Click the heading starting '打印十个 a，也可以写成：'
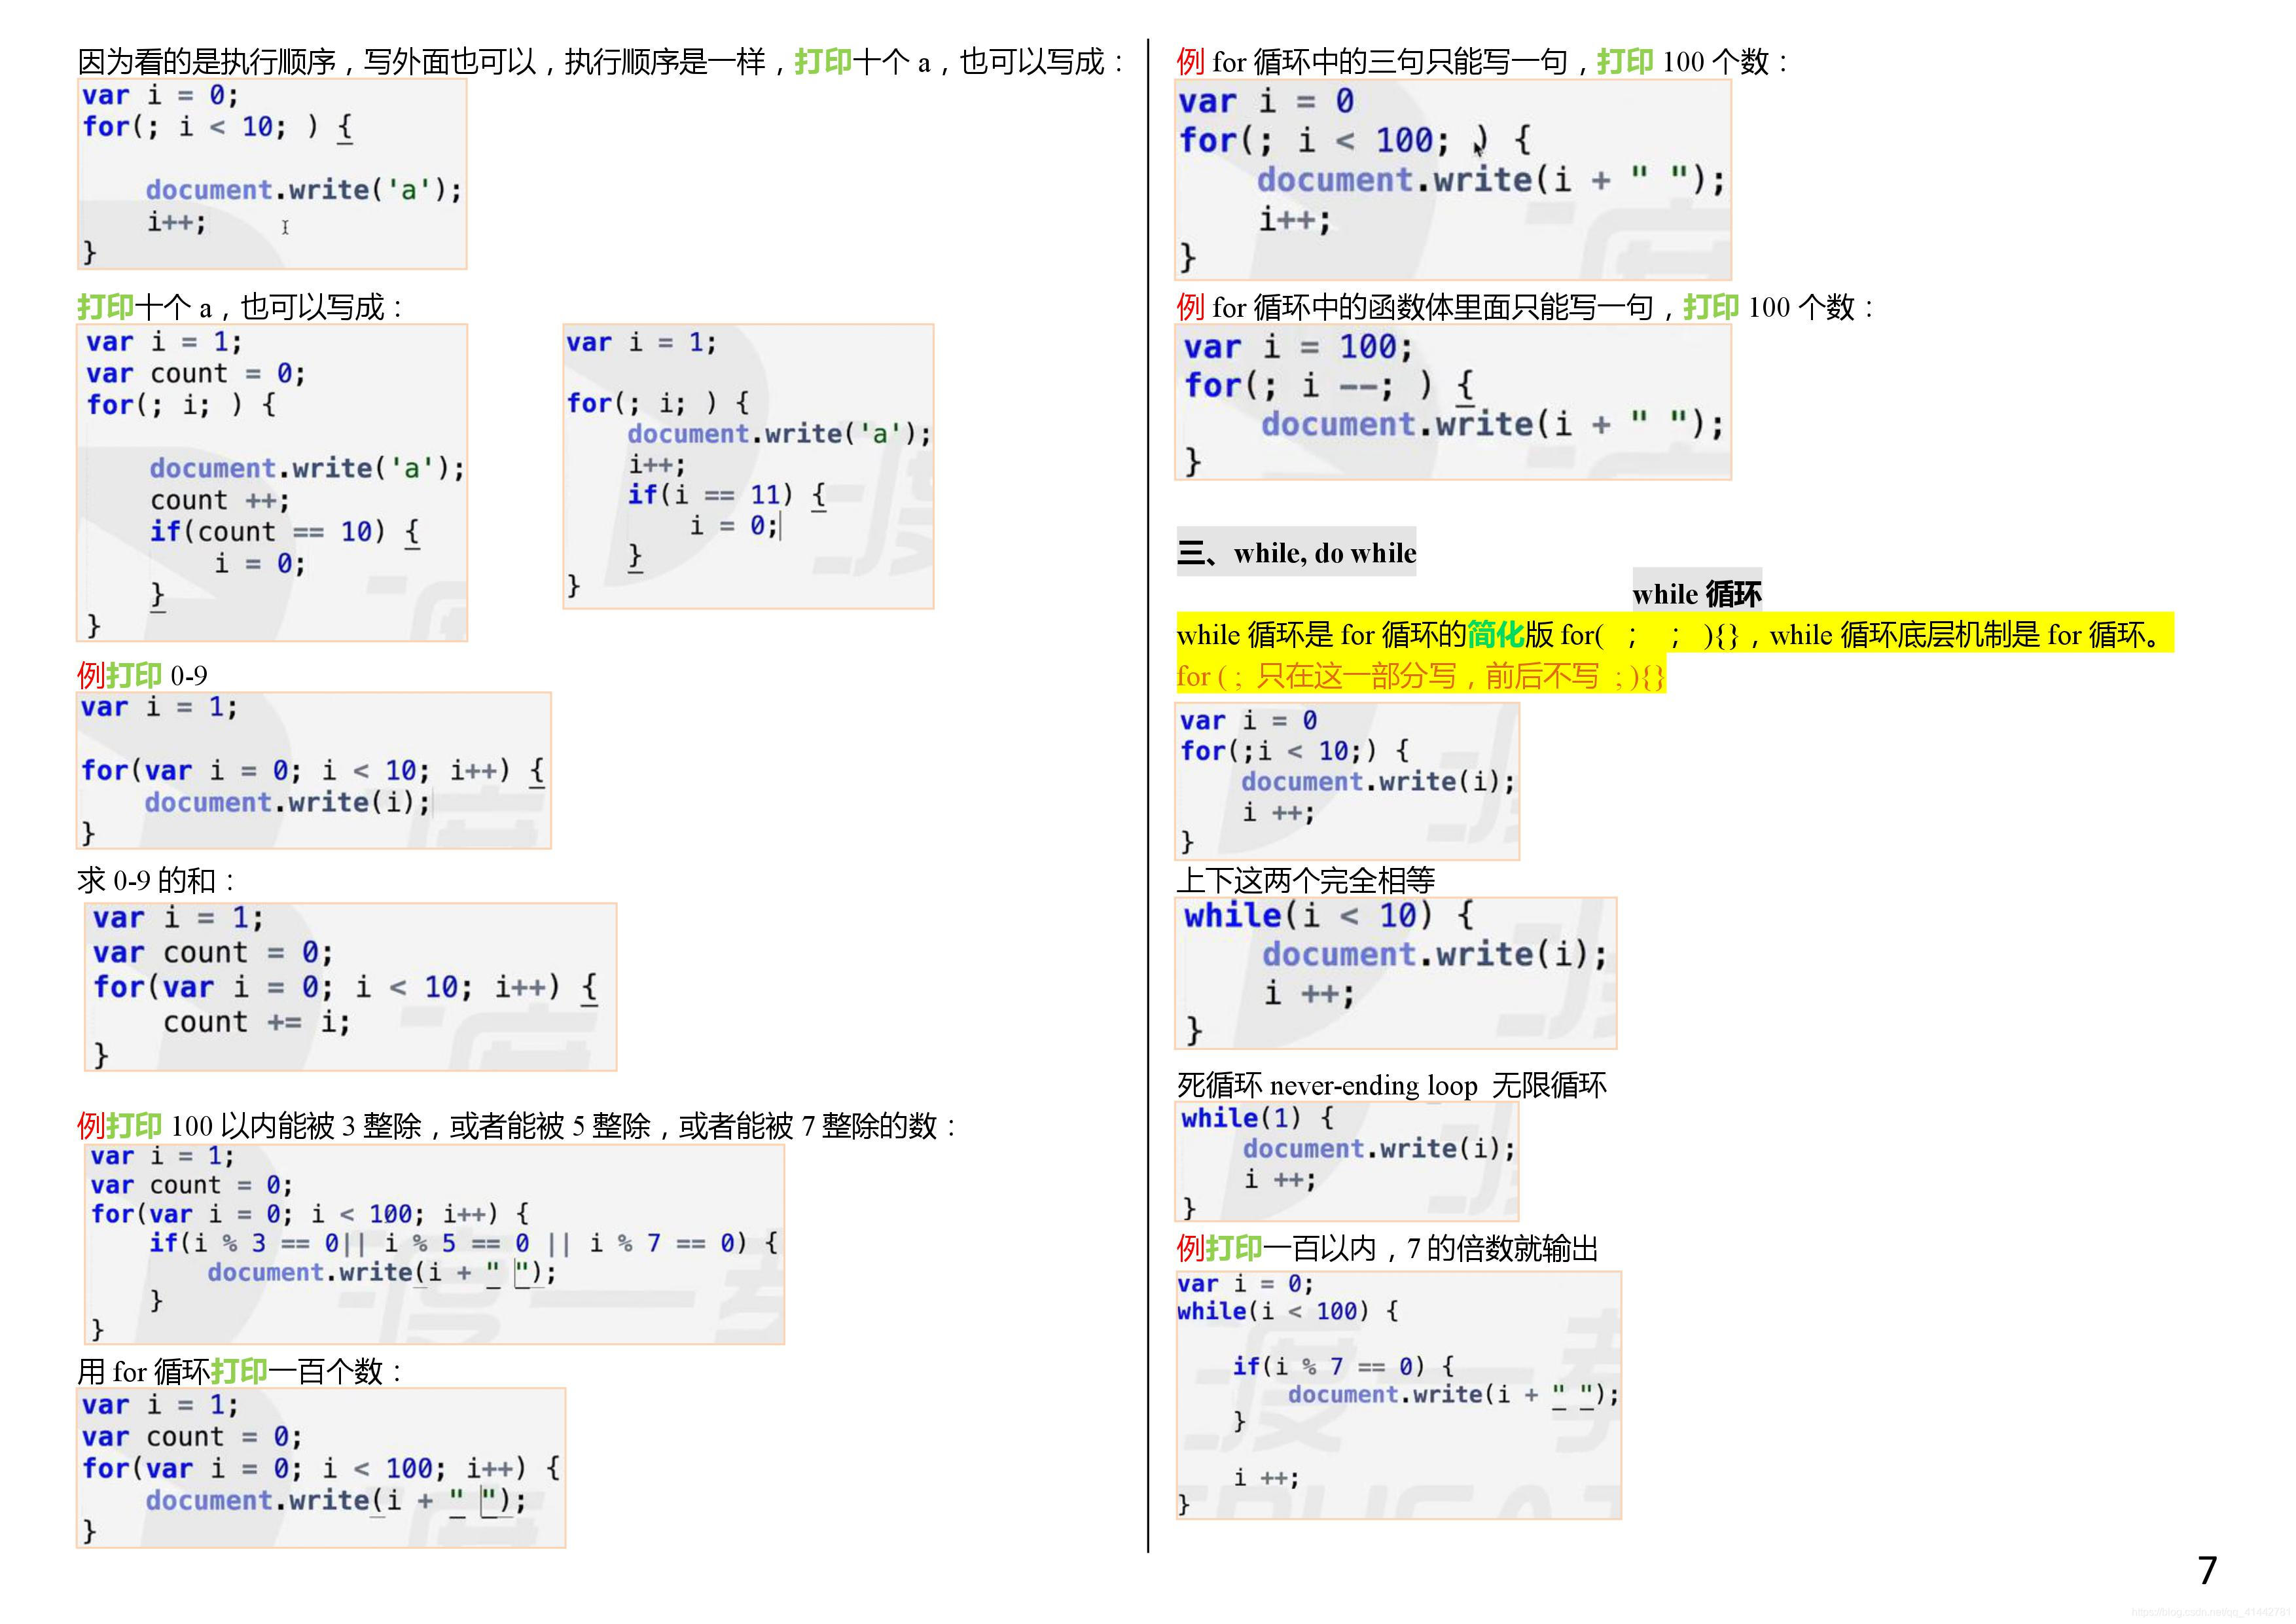 click(241, 307)
